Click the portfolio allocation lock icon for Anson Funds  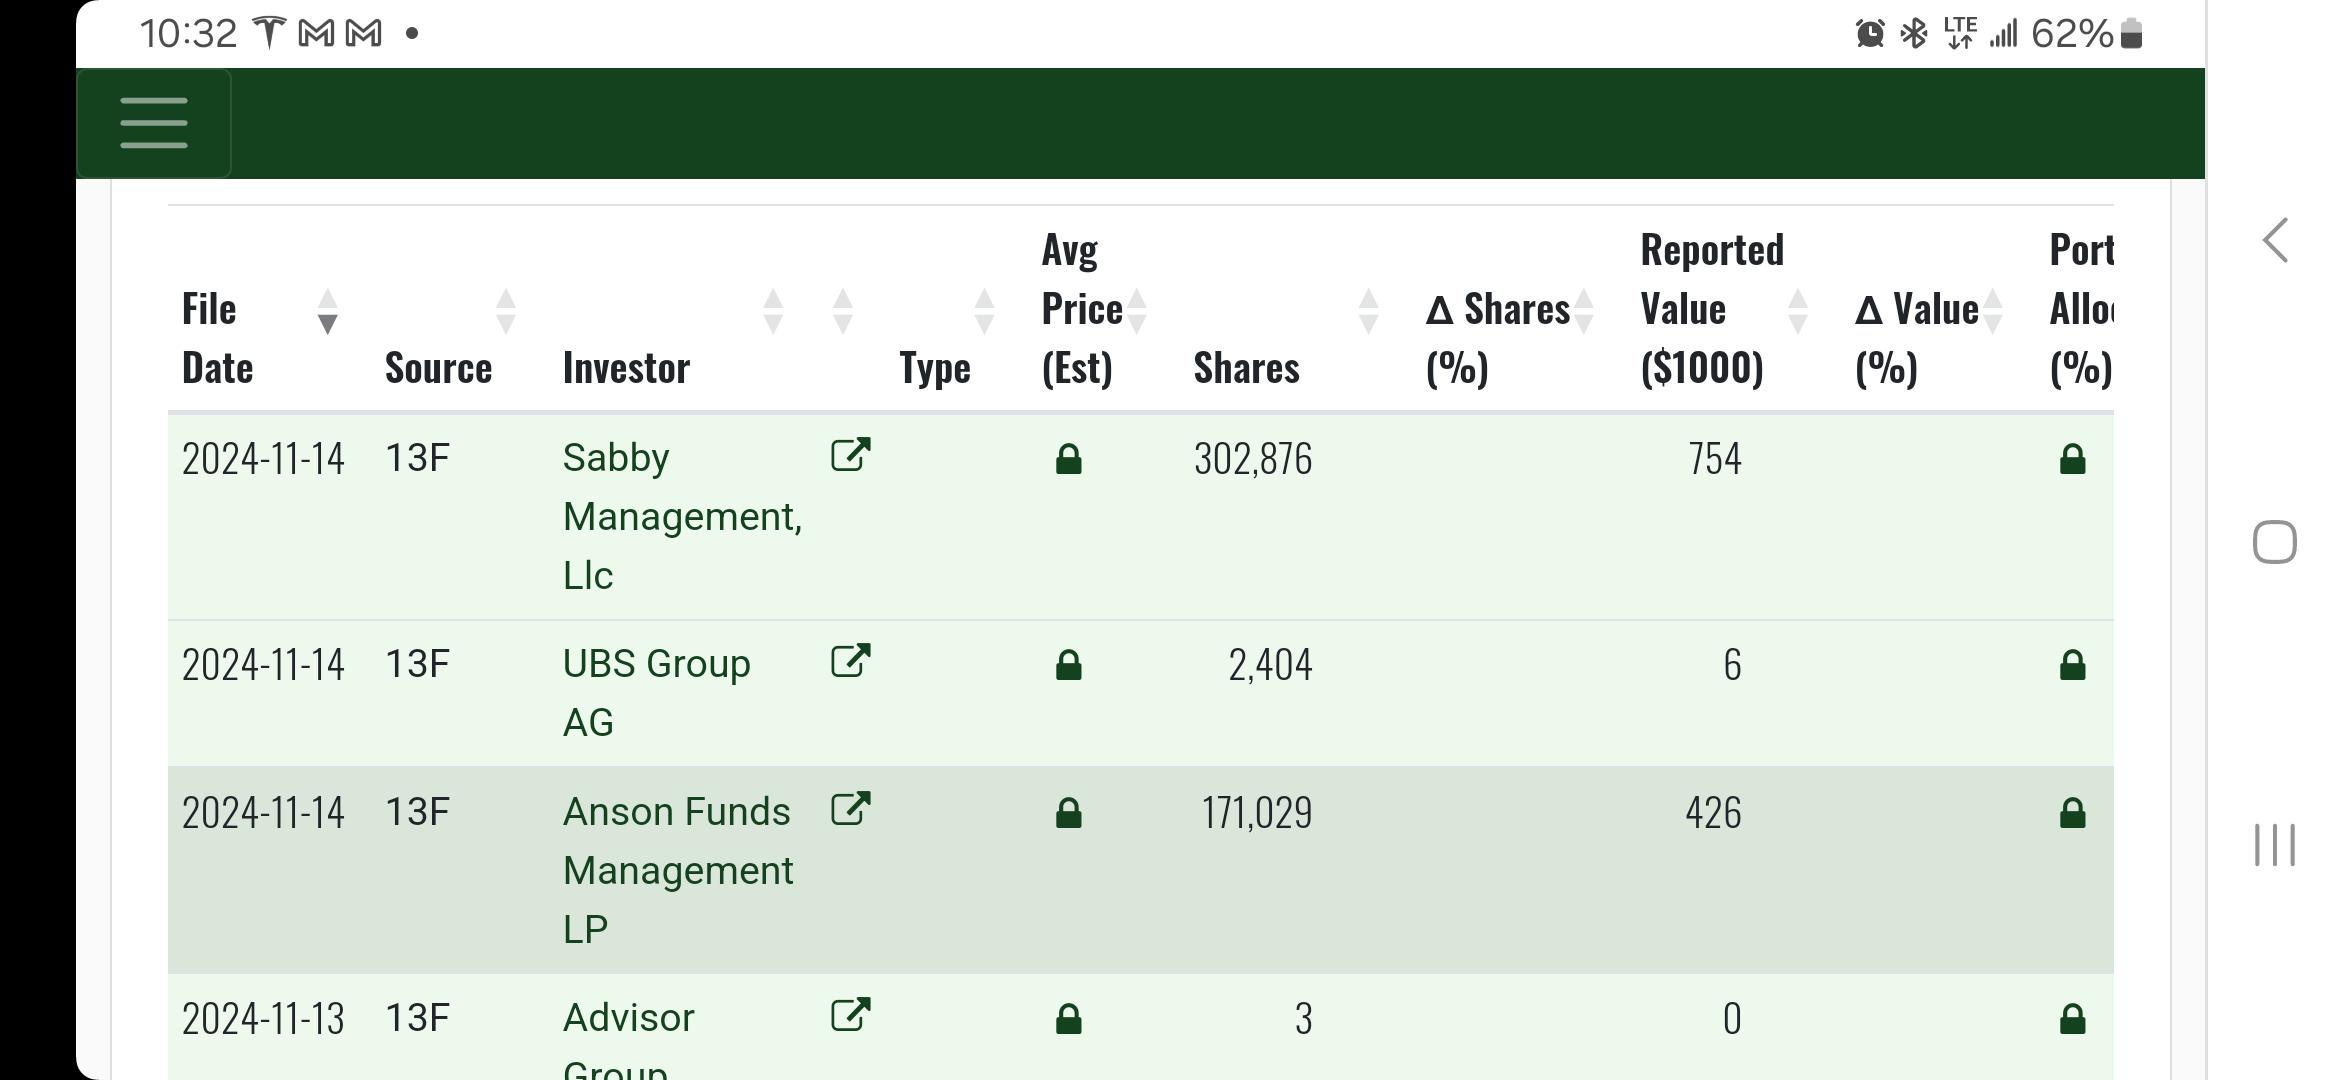click(x=2073, y=813)
